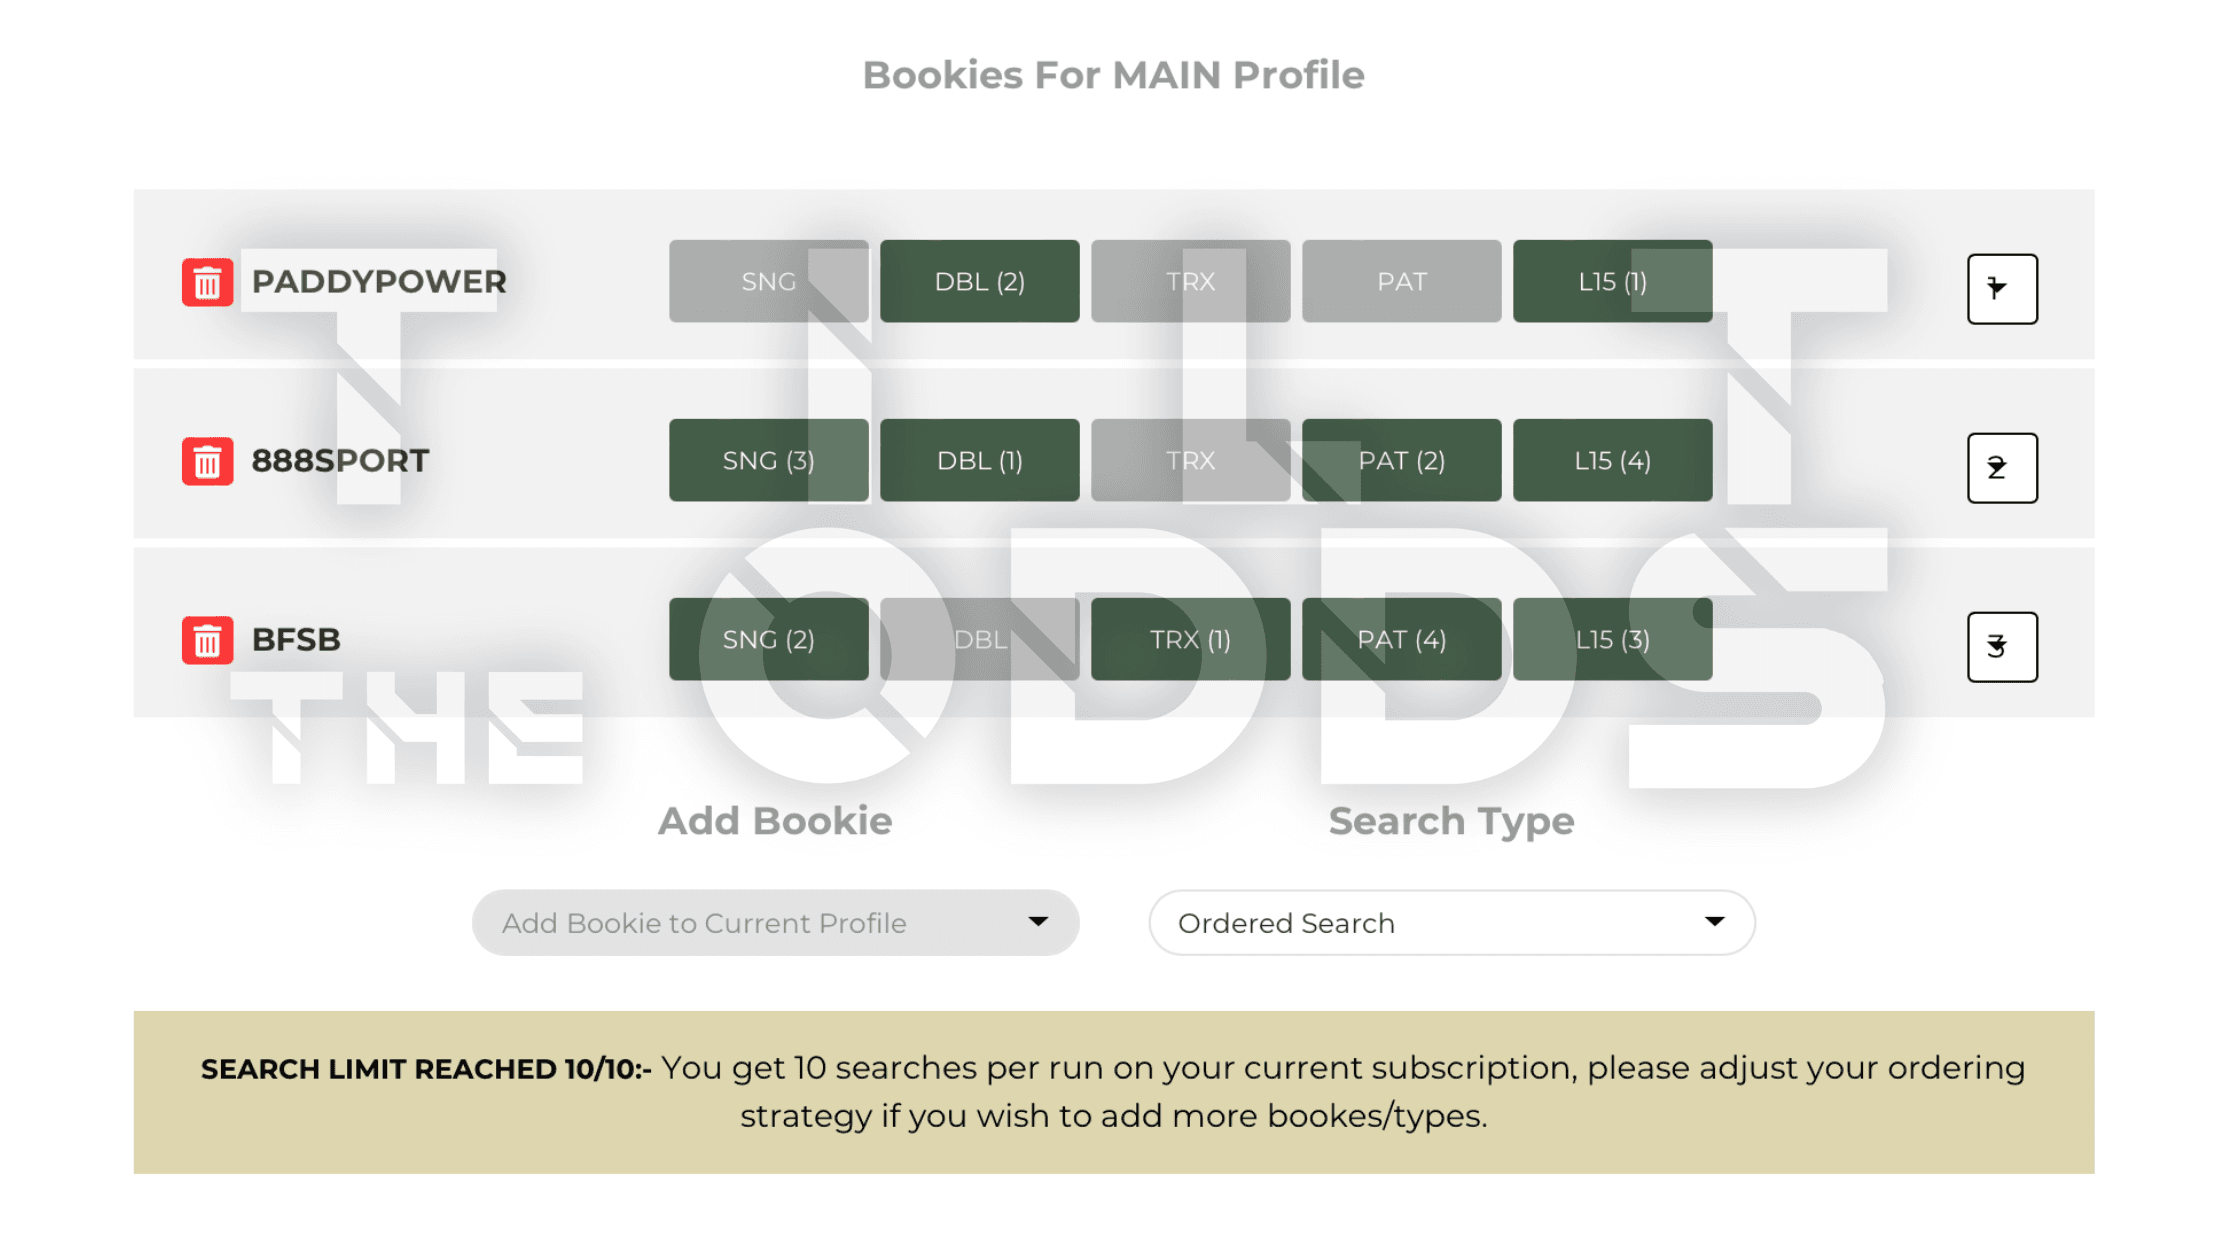Delete the PADDYPOWER bookie with trash icon
Image resolution: width=2240 pixels, height=1260 pixels.
click(207, 282)
